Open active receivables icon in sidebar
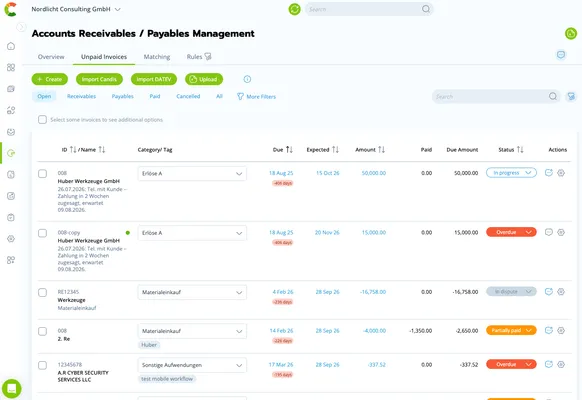Viewport: 582px width, 400px height. point(11,153)
